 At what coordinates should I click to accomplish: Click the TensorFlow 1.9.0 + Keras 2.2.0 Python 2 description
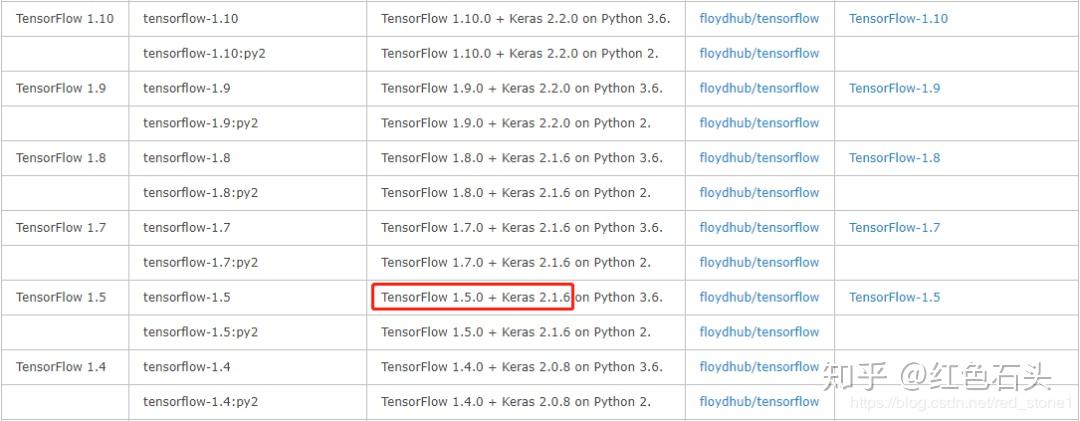pyautogui.click(x=516, y=123)
